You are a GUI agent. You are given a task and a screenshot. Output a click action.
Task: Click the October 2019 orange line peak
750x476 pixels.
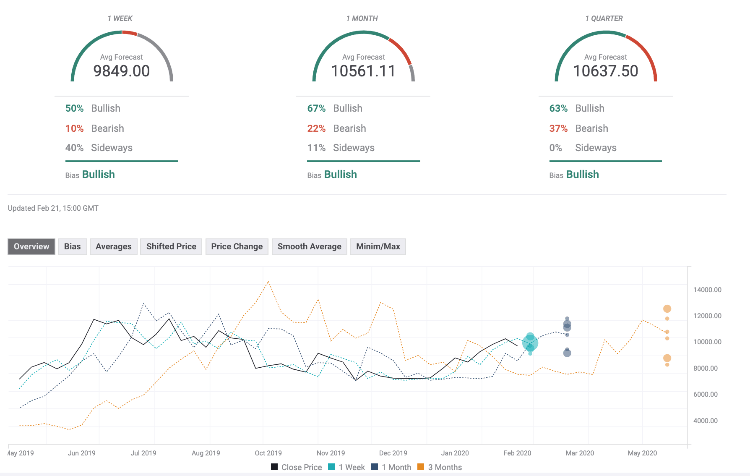(x=267, y=282)
